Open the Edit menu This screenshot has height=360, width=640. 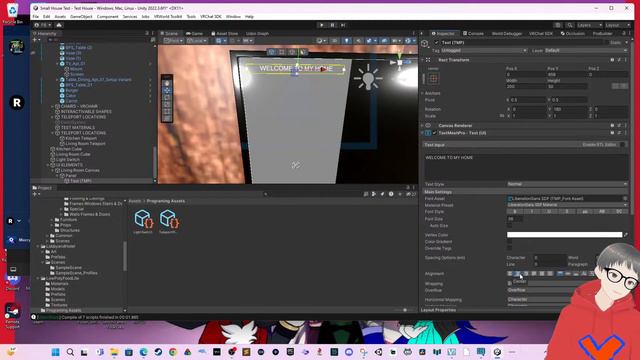tap(47, 17)
